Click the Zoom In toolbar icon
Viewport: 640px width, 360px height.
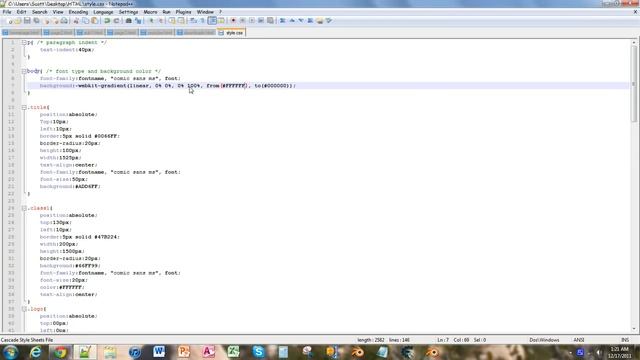pos(151,20)
